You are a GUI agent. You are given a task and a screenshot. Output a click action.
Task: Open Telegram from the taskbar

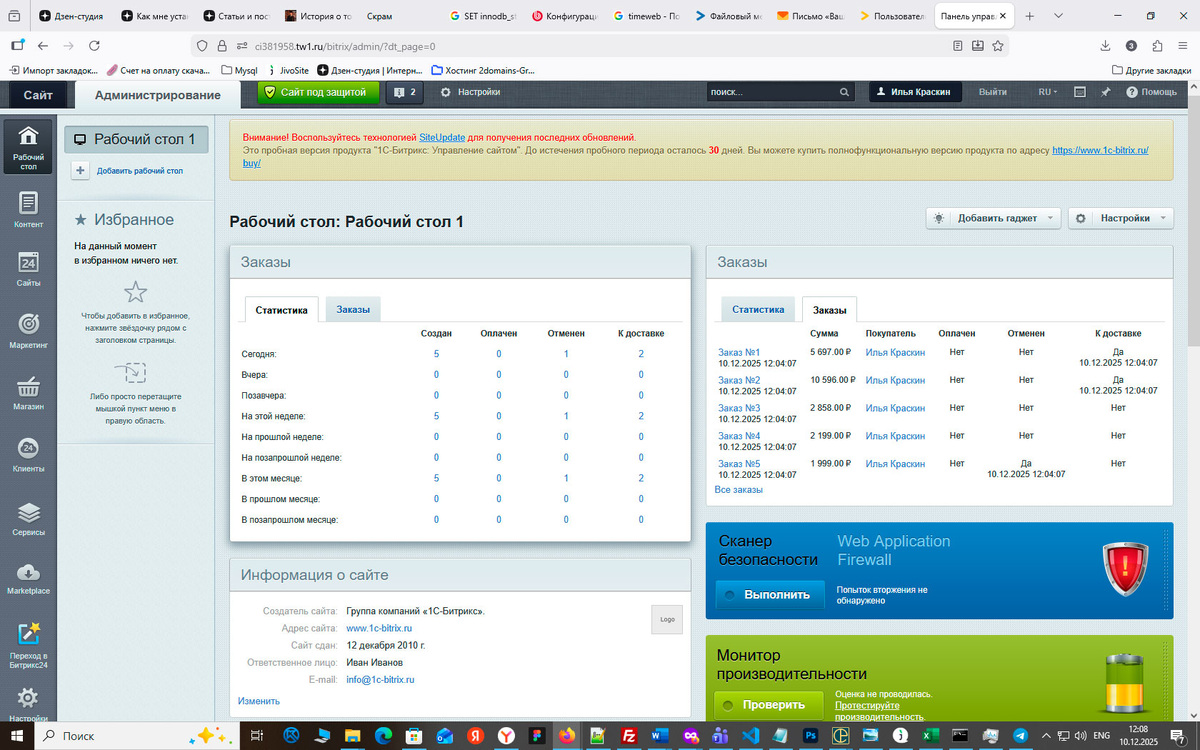click(x=1019, y=735)
